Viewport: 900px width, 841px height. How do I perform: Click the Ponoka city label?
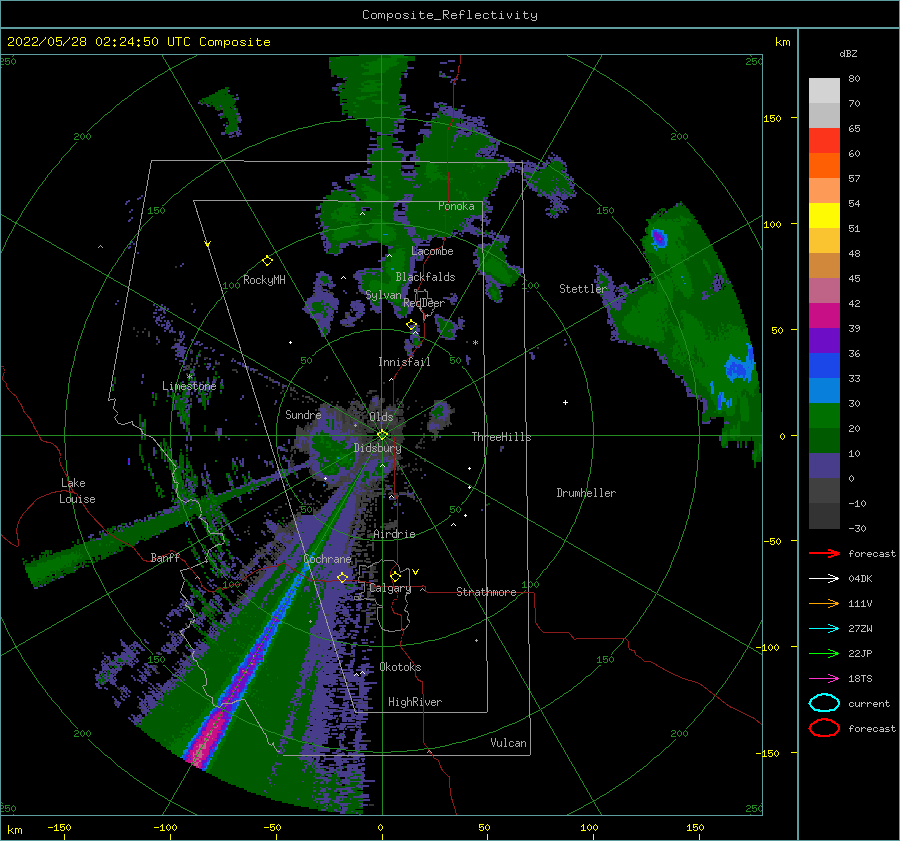tap(456, 206)
